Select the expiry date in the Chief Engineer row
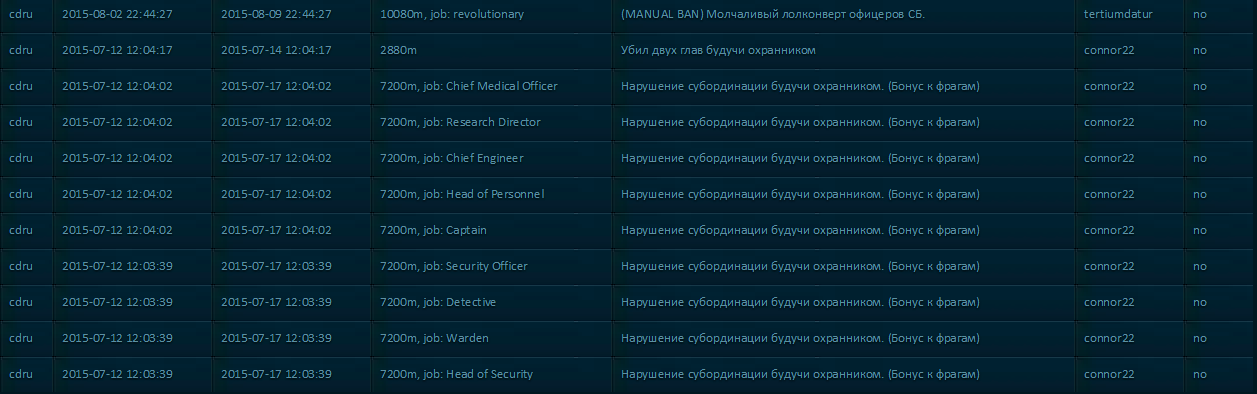 tap(276, 158)
